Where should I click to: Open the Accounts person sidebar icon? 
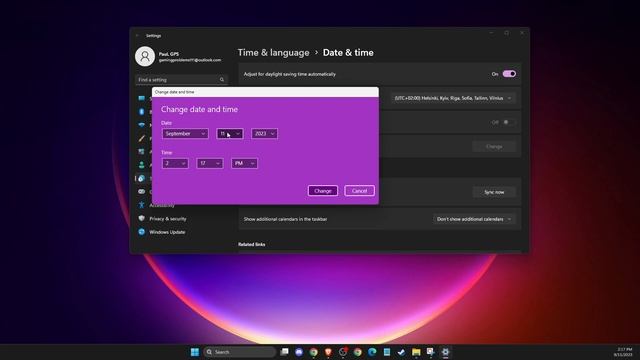click(x=142, y=165)
